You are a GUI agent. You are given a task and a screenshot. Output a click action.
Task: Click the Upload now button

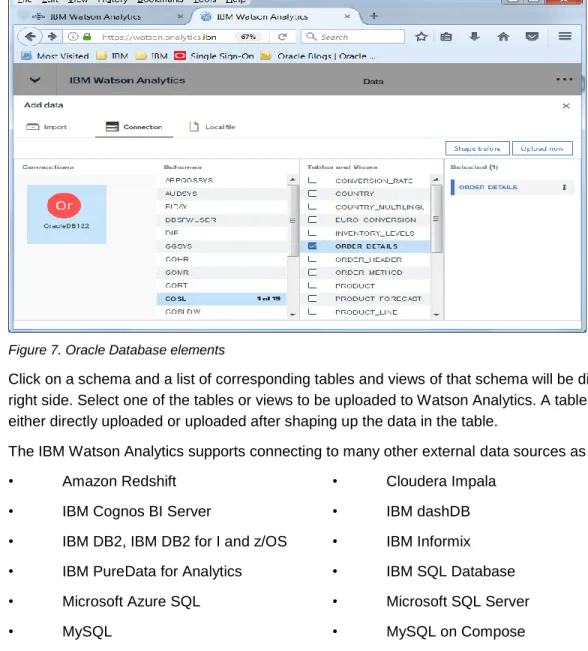[542, 148]
